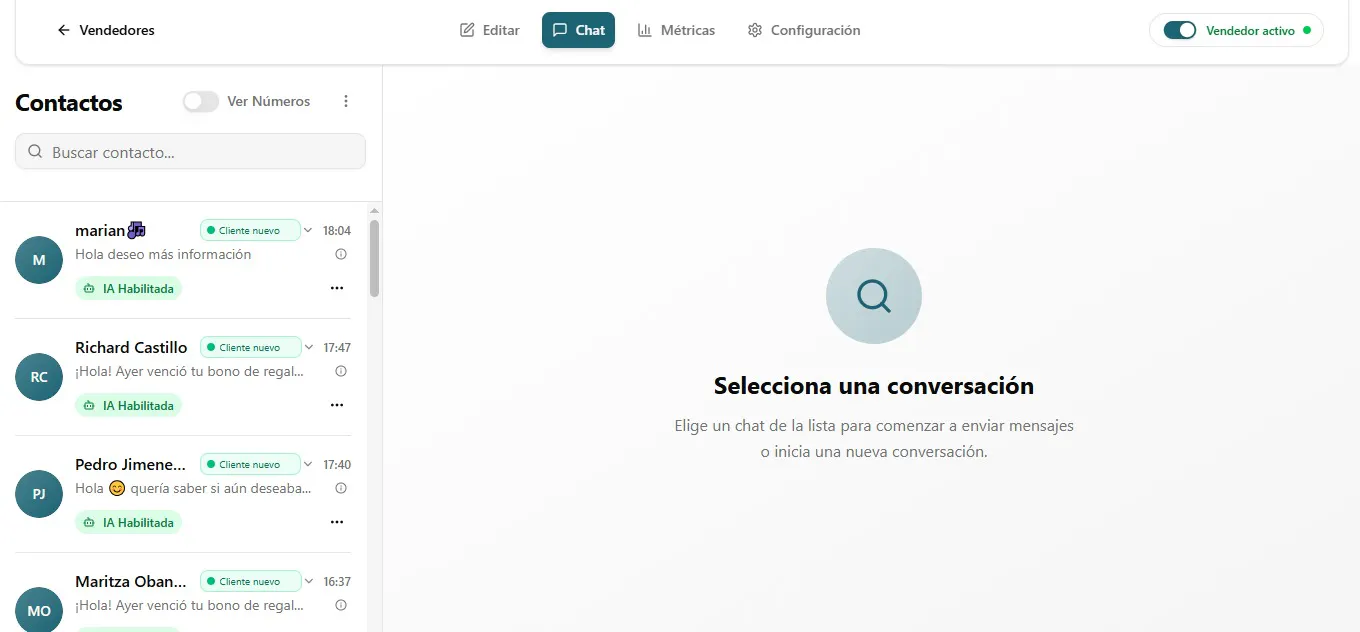Open marian's message 'Hola deseo más información'

tap(163, 254)
